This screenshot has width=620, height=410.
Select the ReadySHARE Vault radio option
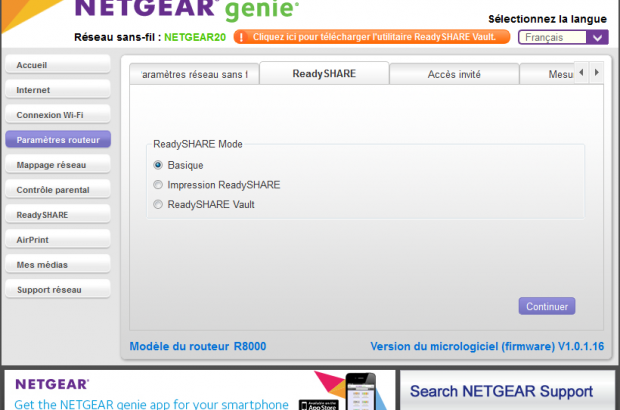click(x=158, y=205)
